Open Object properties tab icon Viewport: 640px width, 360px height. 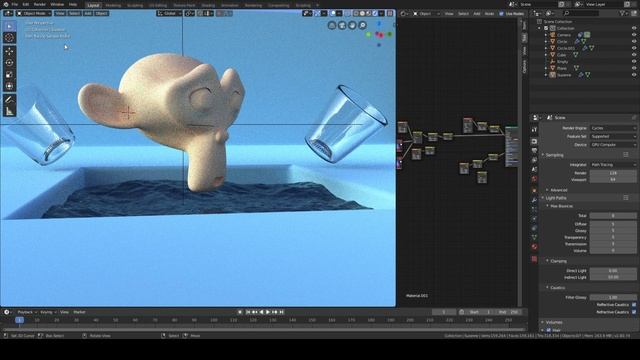click(534, 190)
